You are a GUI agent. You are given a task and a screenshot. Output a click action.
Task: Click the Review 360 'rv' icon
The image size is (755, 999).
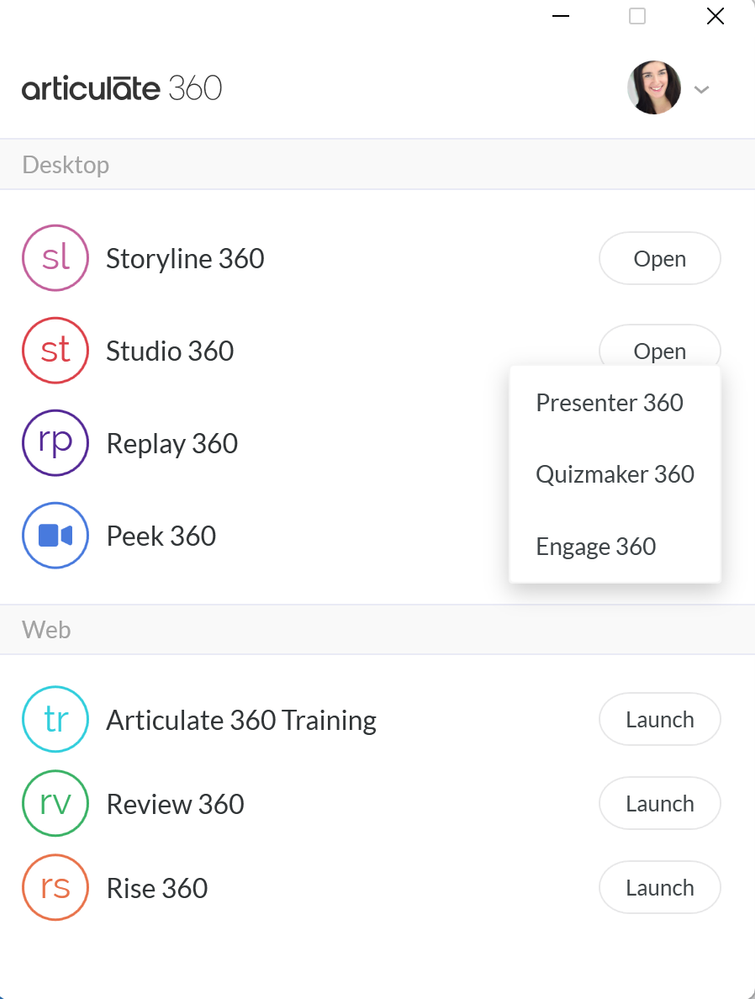click(55, 803)
